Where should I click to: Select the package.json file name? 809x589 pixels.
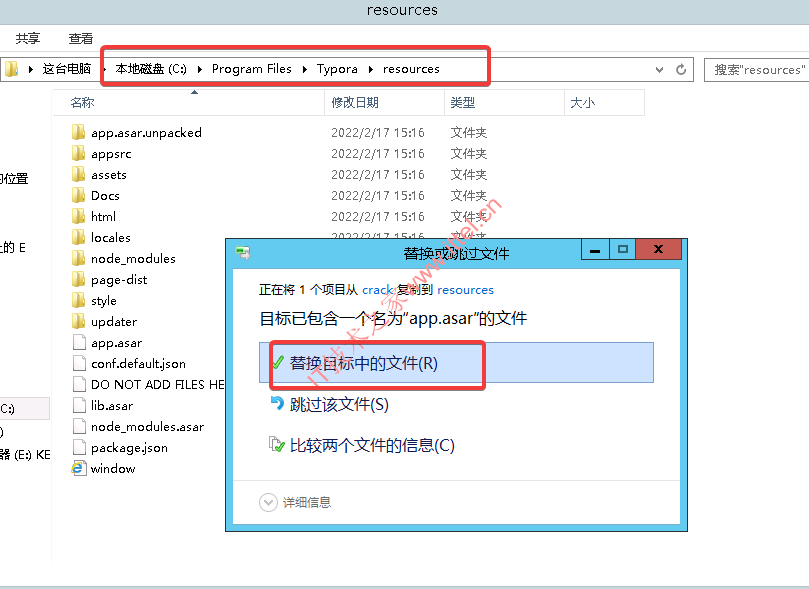click(x=130, y=448)
